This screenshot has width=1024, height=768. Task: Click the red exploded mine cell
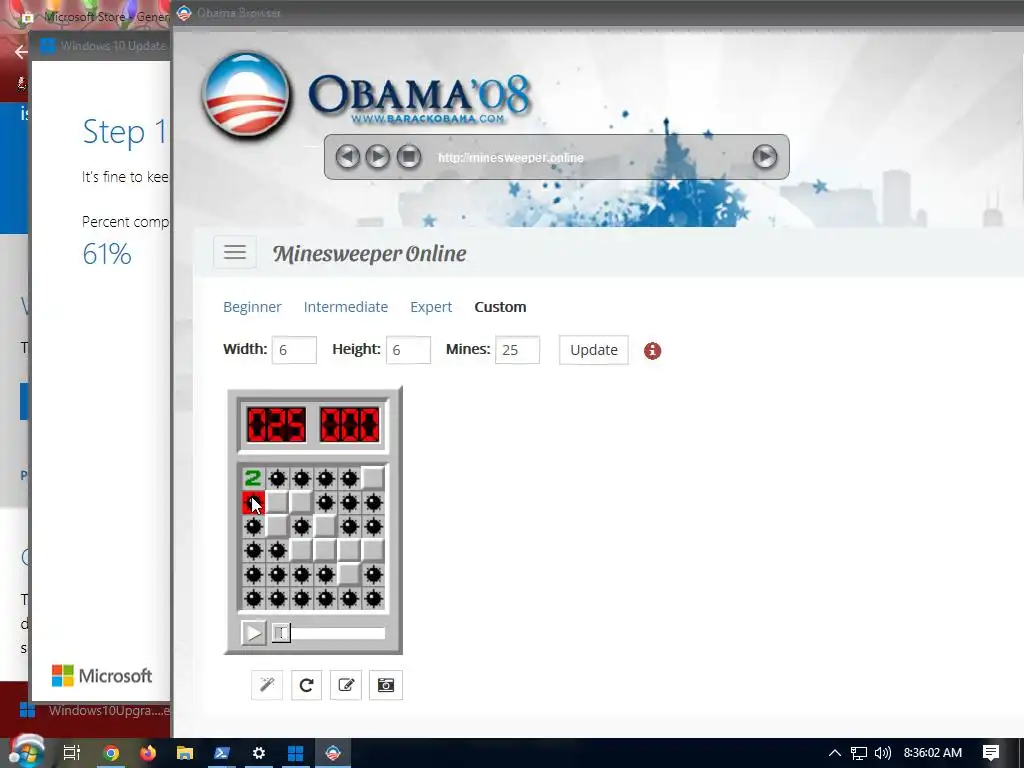(253, 503)
